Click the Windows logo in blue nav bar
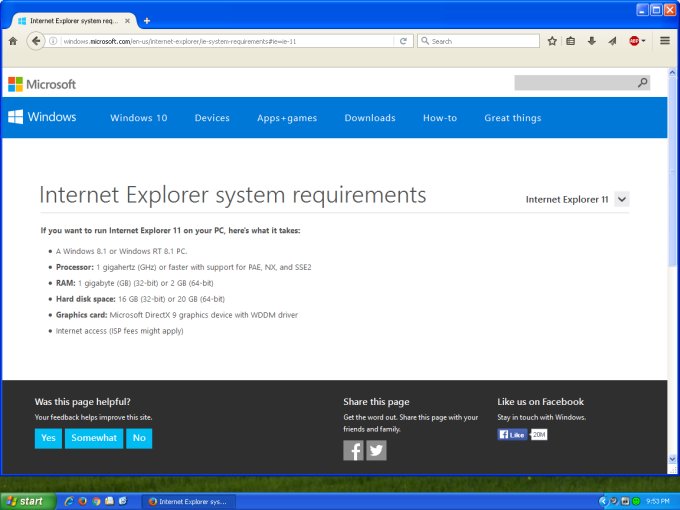Viewport: 680px width, 510px height. (x=42, y=117)
